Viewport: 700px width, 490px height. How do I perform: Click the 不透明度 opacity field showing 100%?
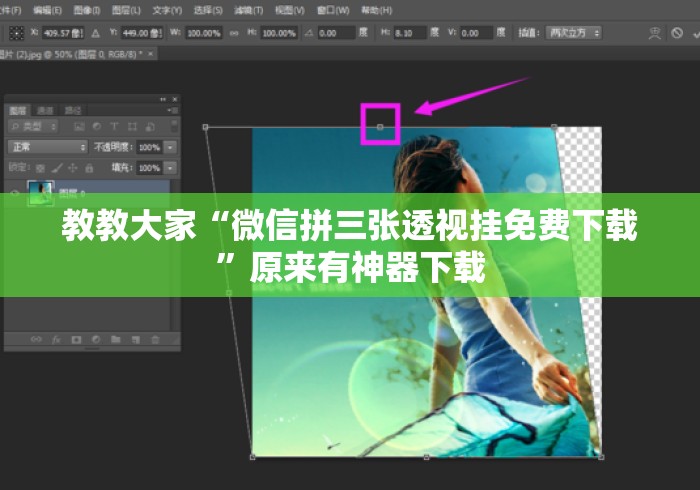pyautogui.click(x=149, y=147)
